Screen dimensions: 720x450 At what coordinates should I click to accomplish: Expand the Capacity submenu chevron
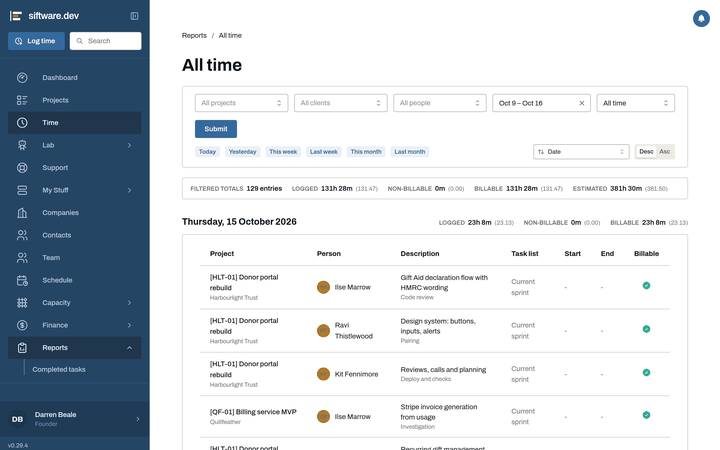[129, 303]
